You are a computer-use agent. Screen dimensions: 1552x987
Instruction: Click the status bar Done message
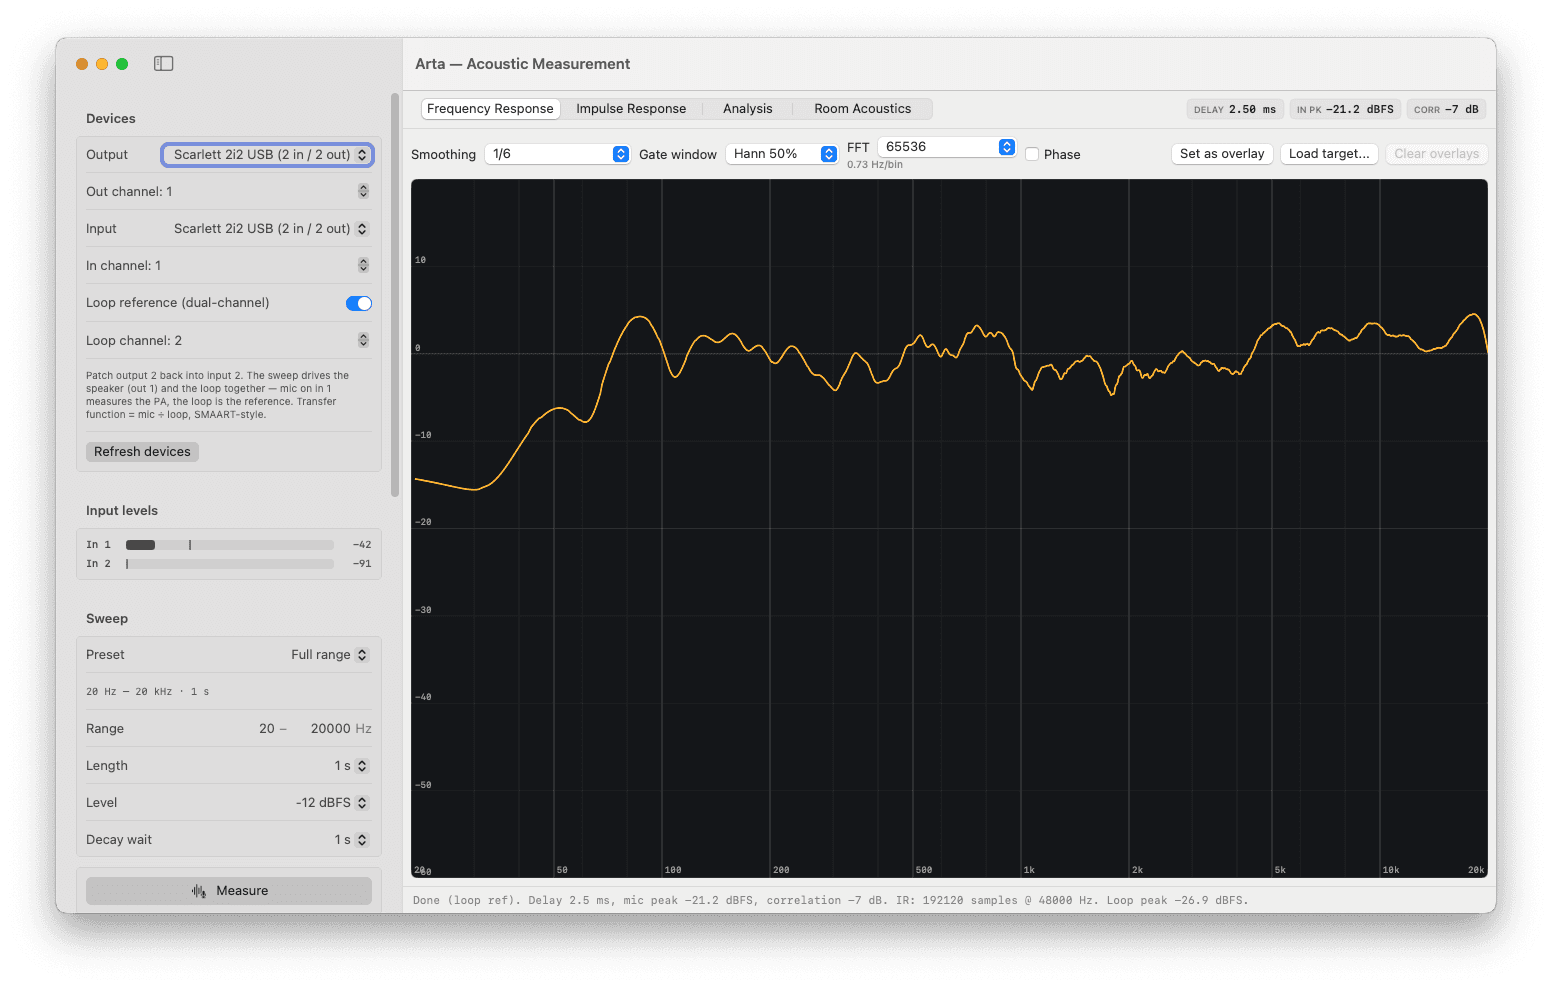tap(830, 901)
